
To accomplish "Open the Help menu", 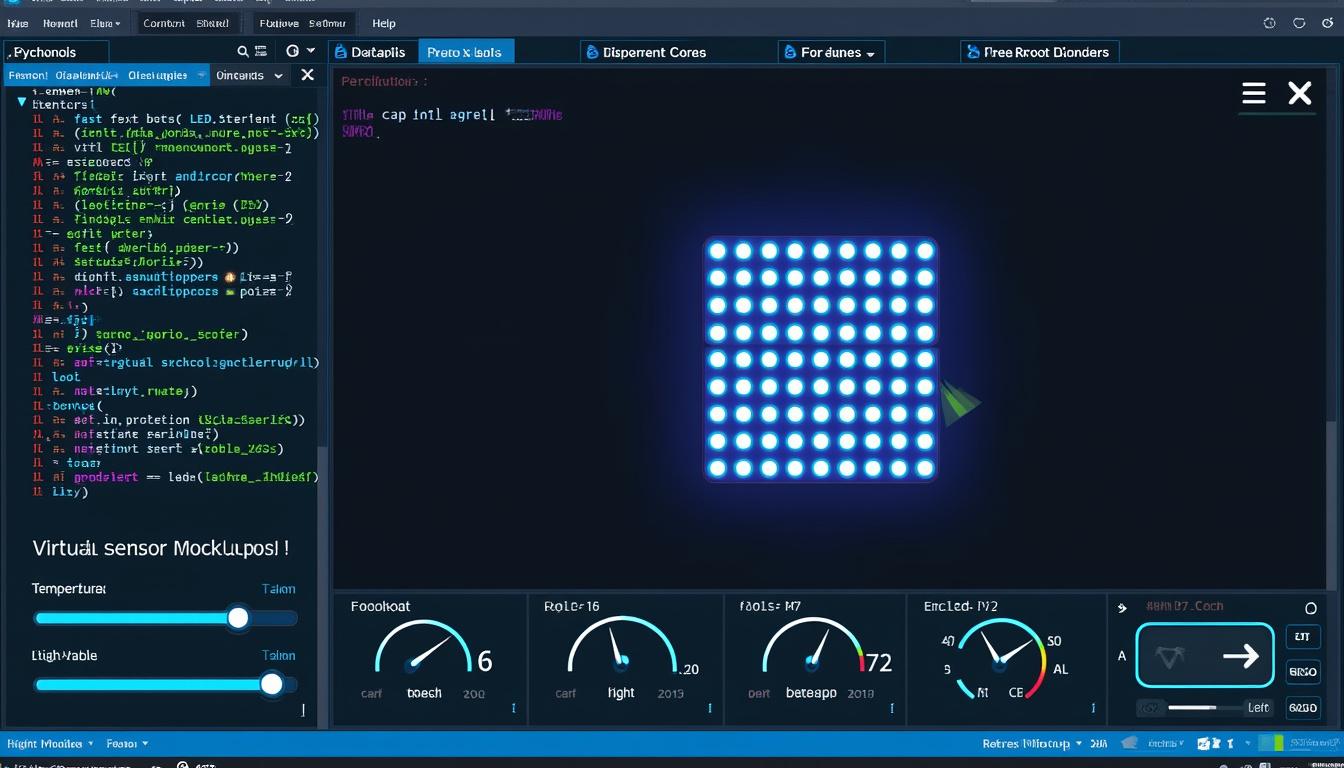I will click(383, 23).
